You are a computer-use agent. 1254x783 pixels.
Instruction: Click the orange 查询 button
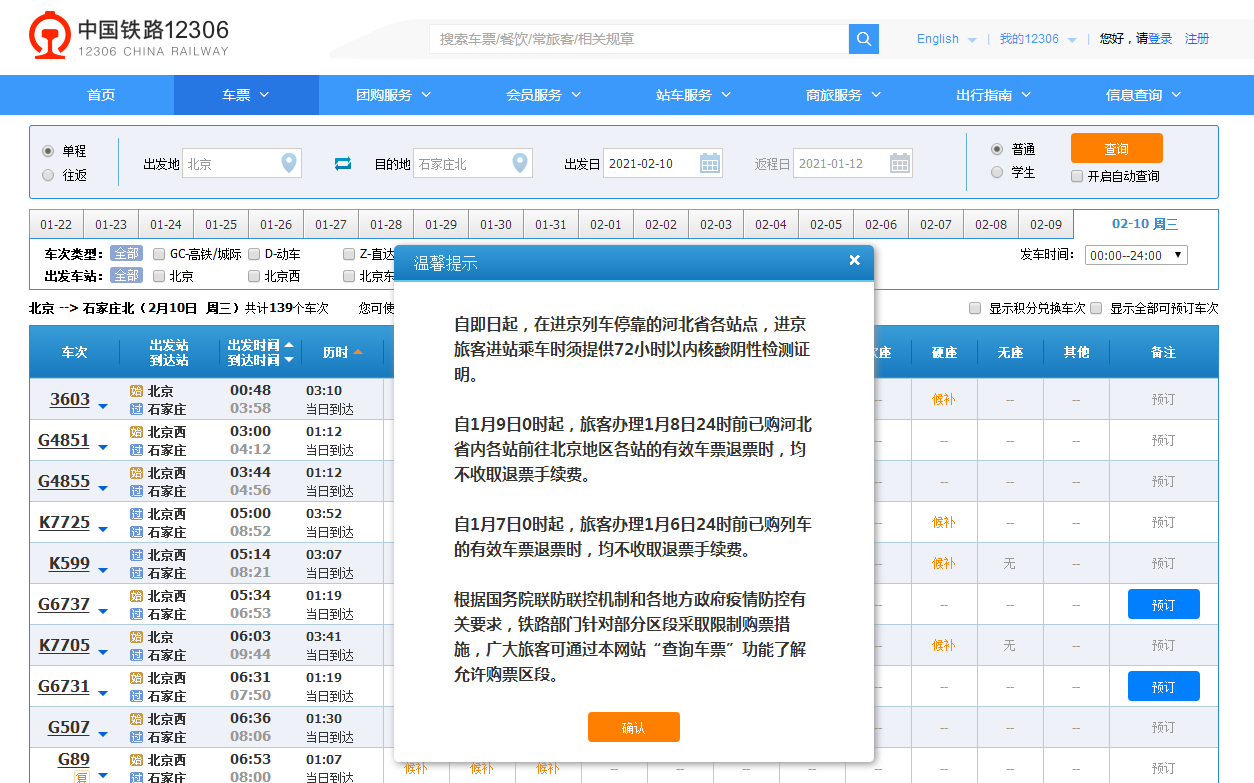1116,148
